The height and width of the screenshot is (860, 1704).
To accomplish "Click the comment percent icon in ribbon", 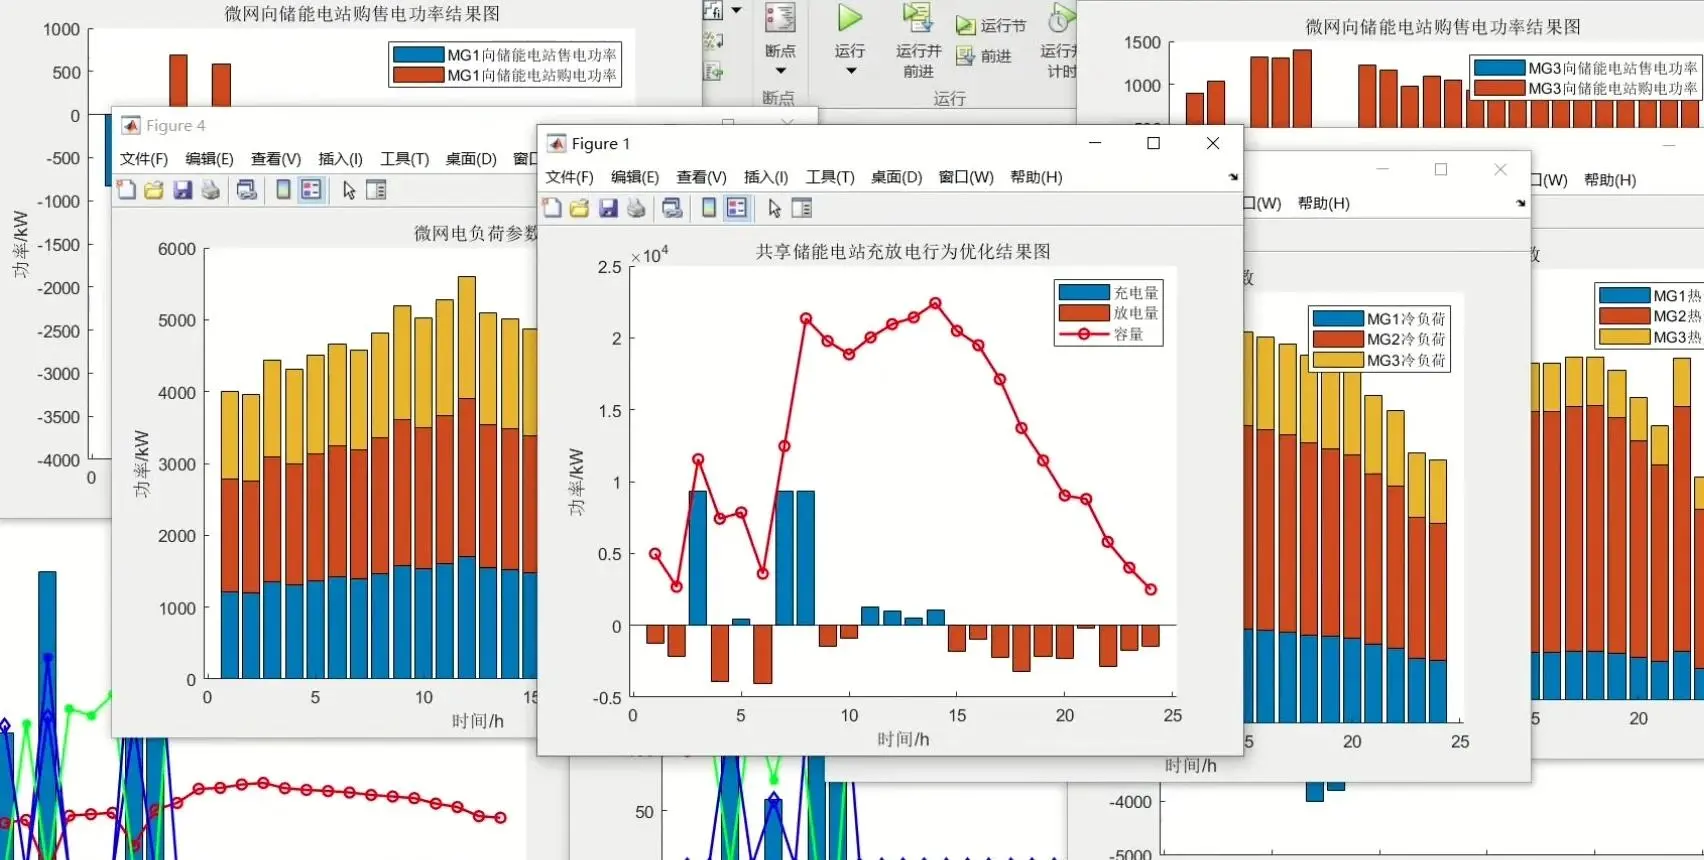I will click(713, 41).
